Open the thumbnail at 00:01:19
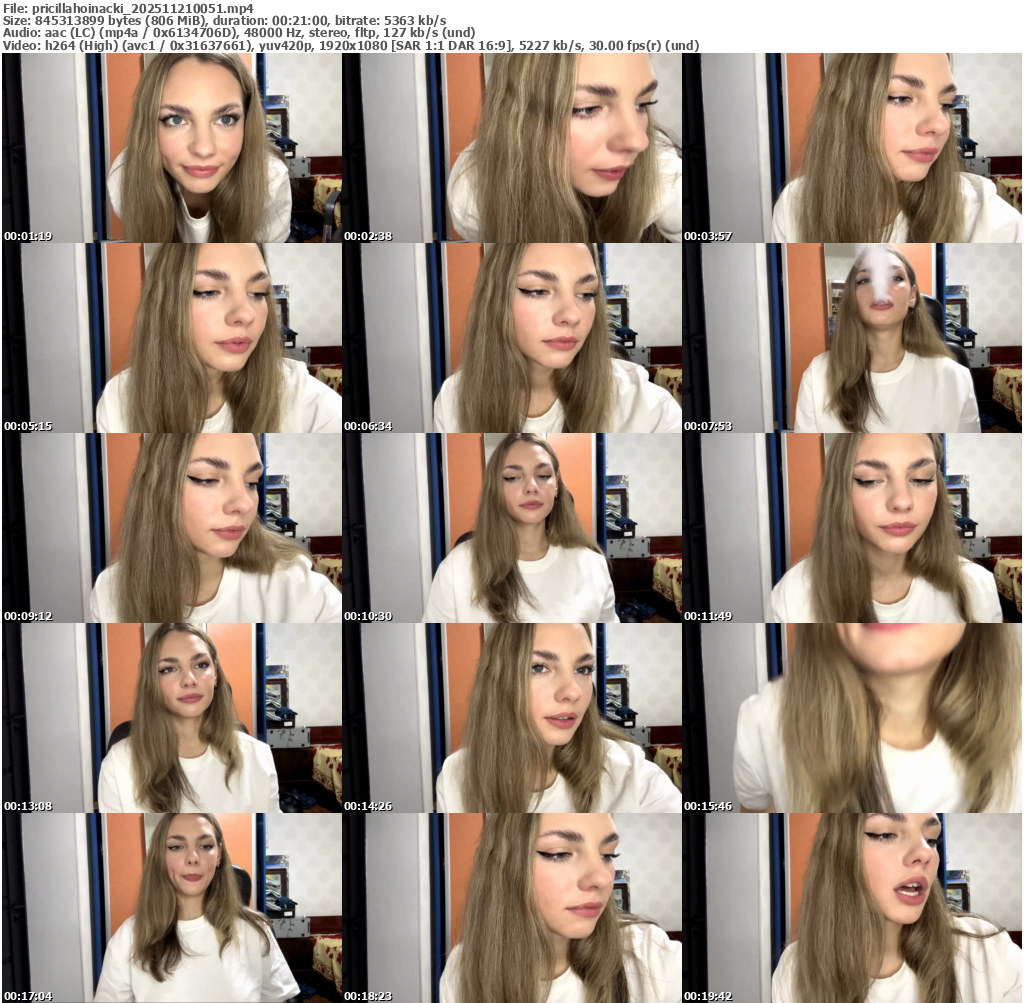 click(172, 147)
